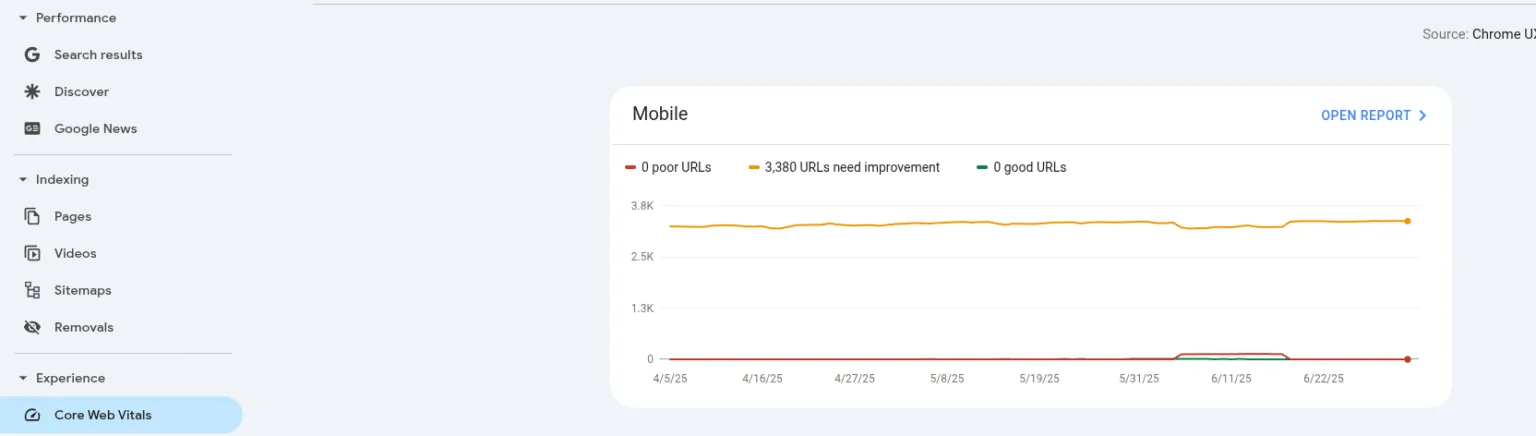1536x436 pixels.
Task: Click the Videos icon in sidebar
Action: click(32, 254)
